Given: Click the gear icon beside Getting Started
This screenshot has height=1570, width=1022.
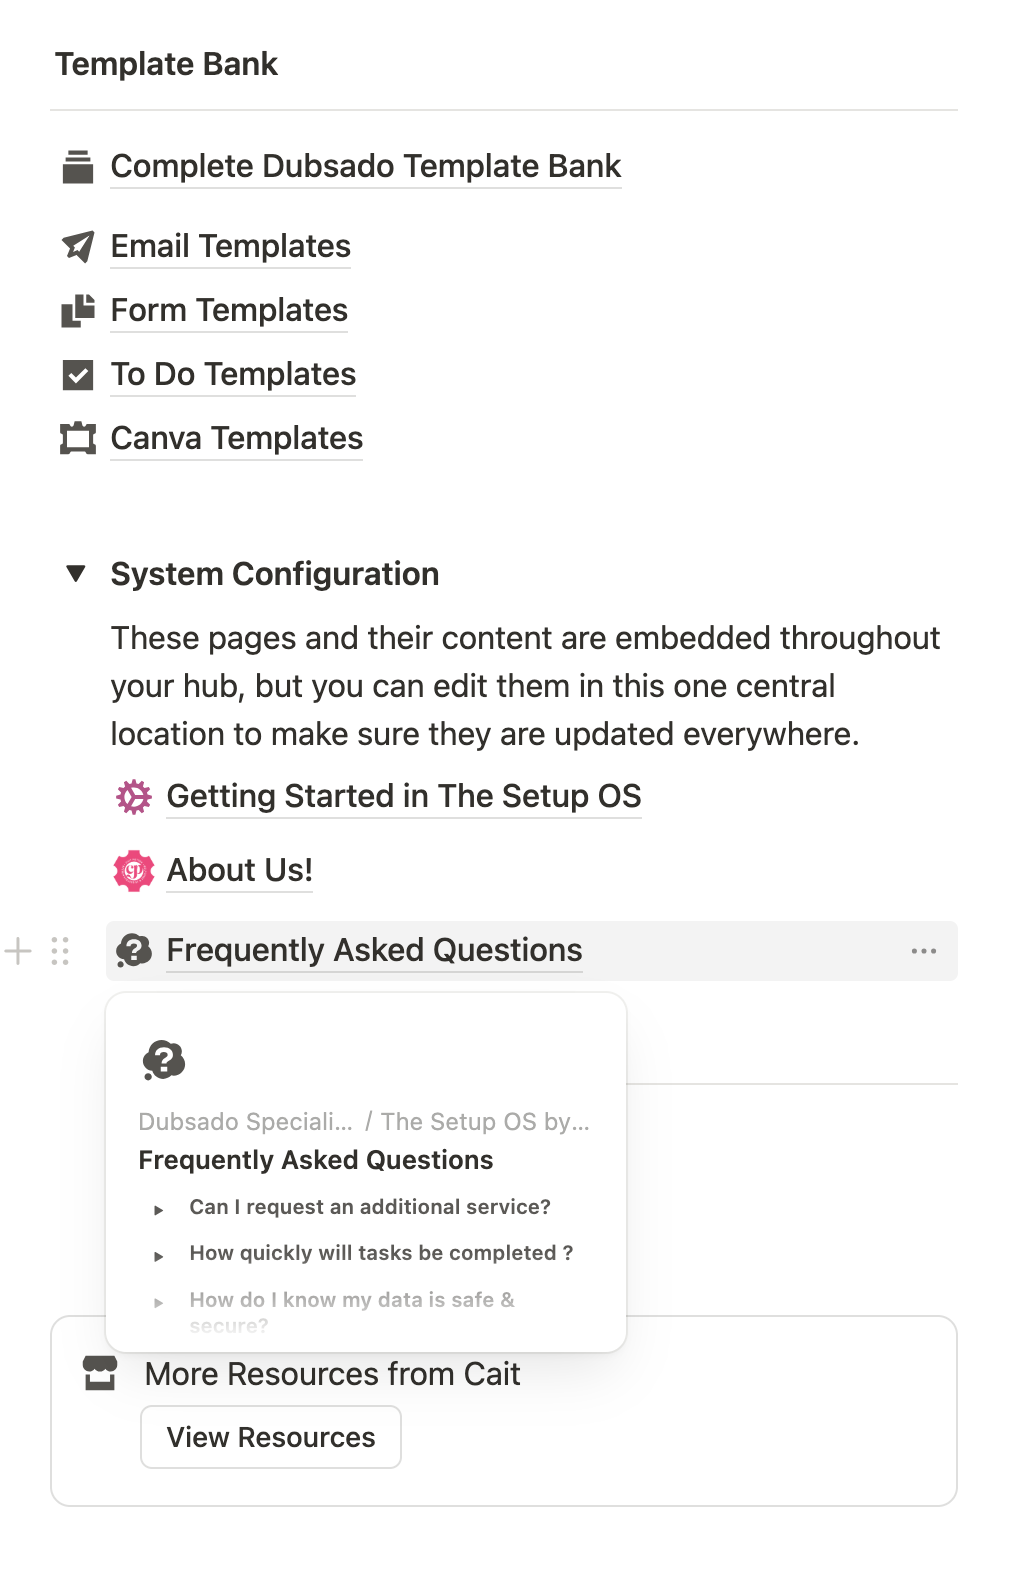Looking at the screenshot, I should pyautogui.click(x=134, y=797).
